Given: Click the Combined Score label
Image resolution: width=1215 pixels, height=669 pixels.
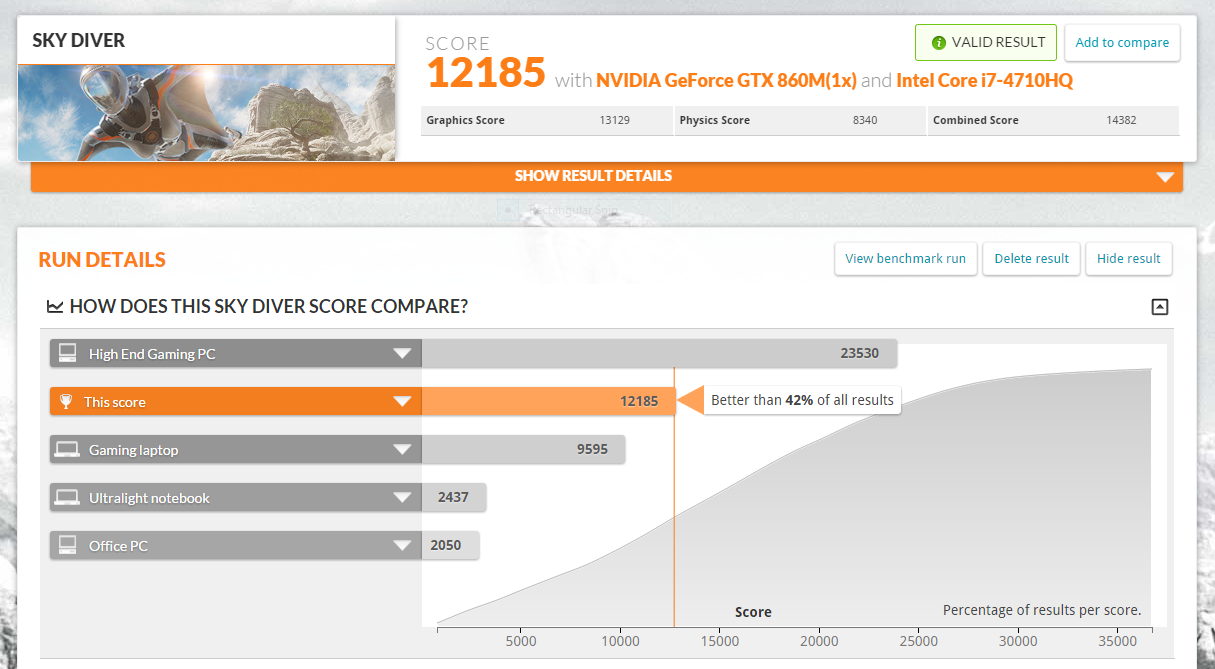Looking at the screenshot, I should (x=975, y=120).
